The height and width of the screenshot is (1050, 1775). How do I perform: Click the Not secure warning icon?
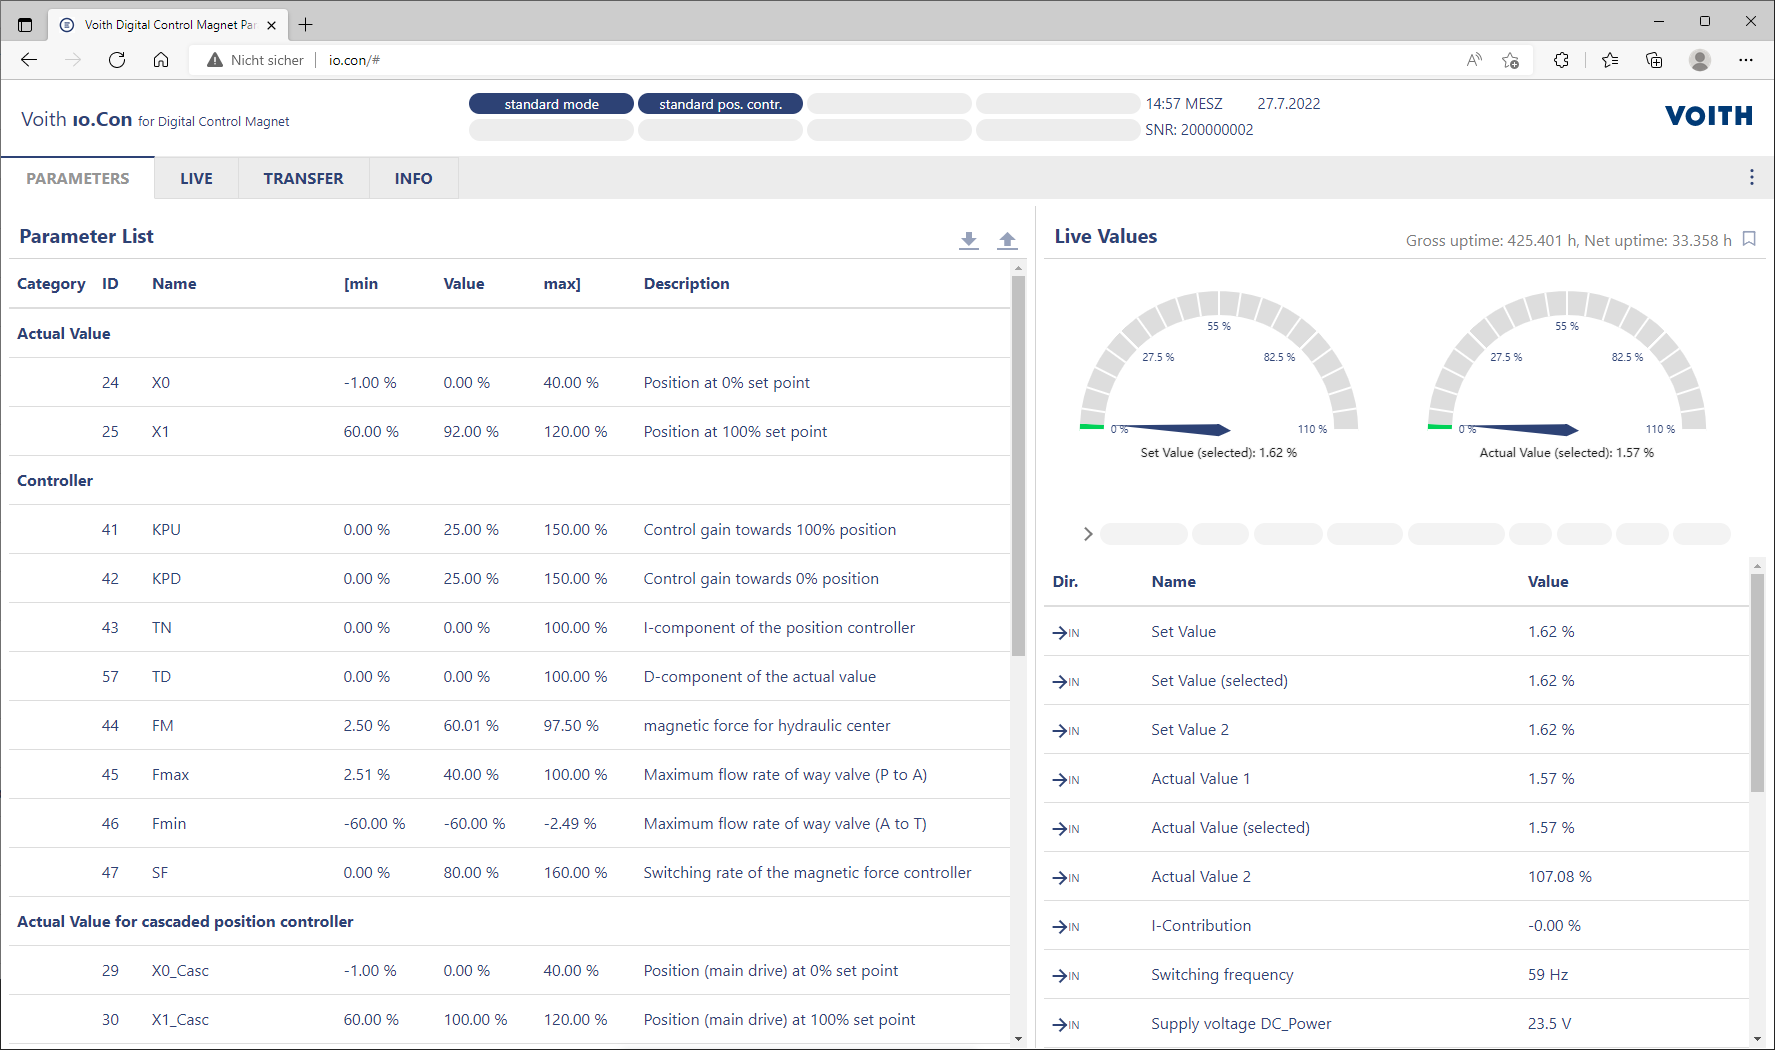click(x=214, y=60)
